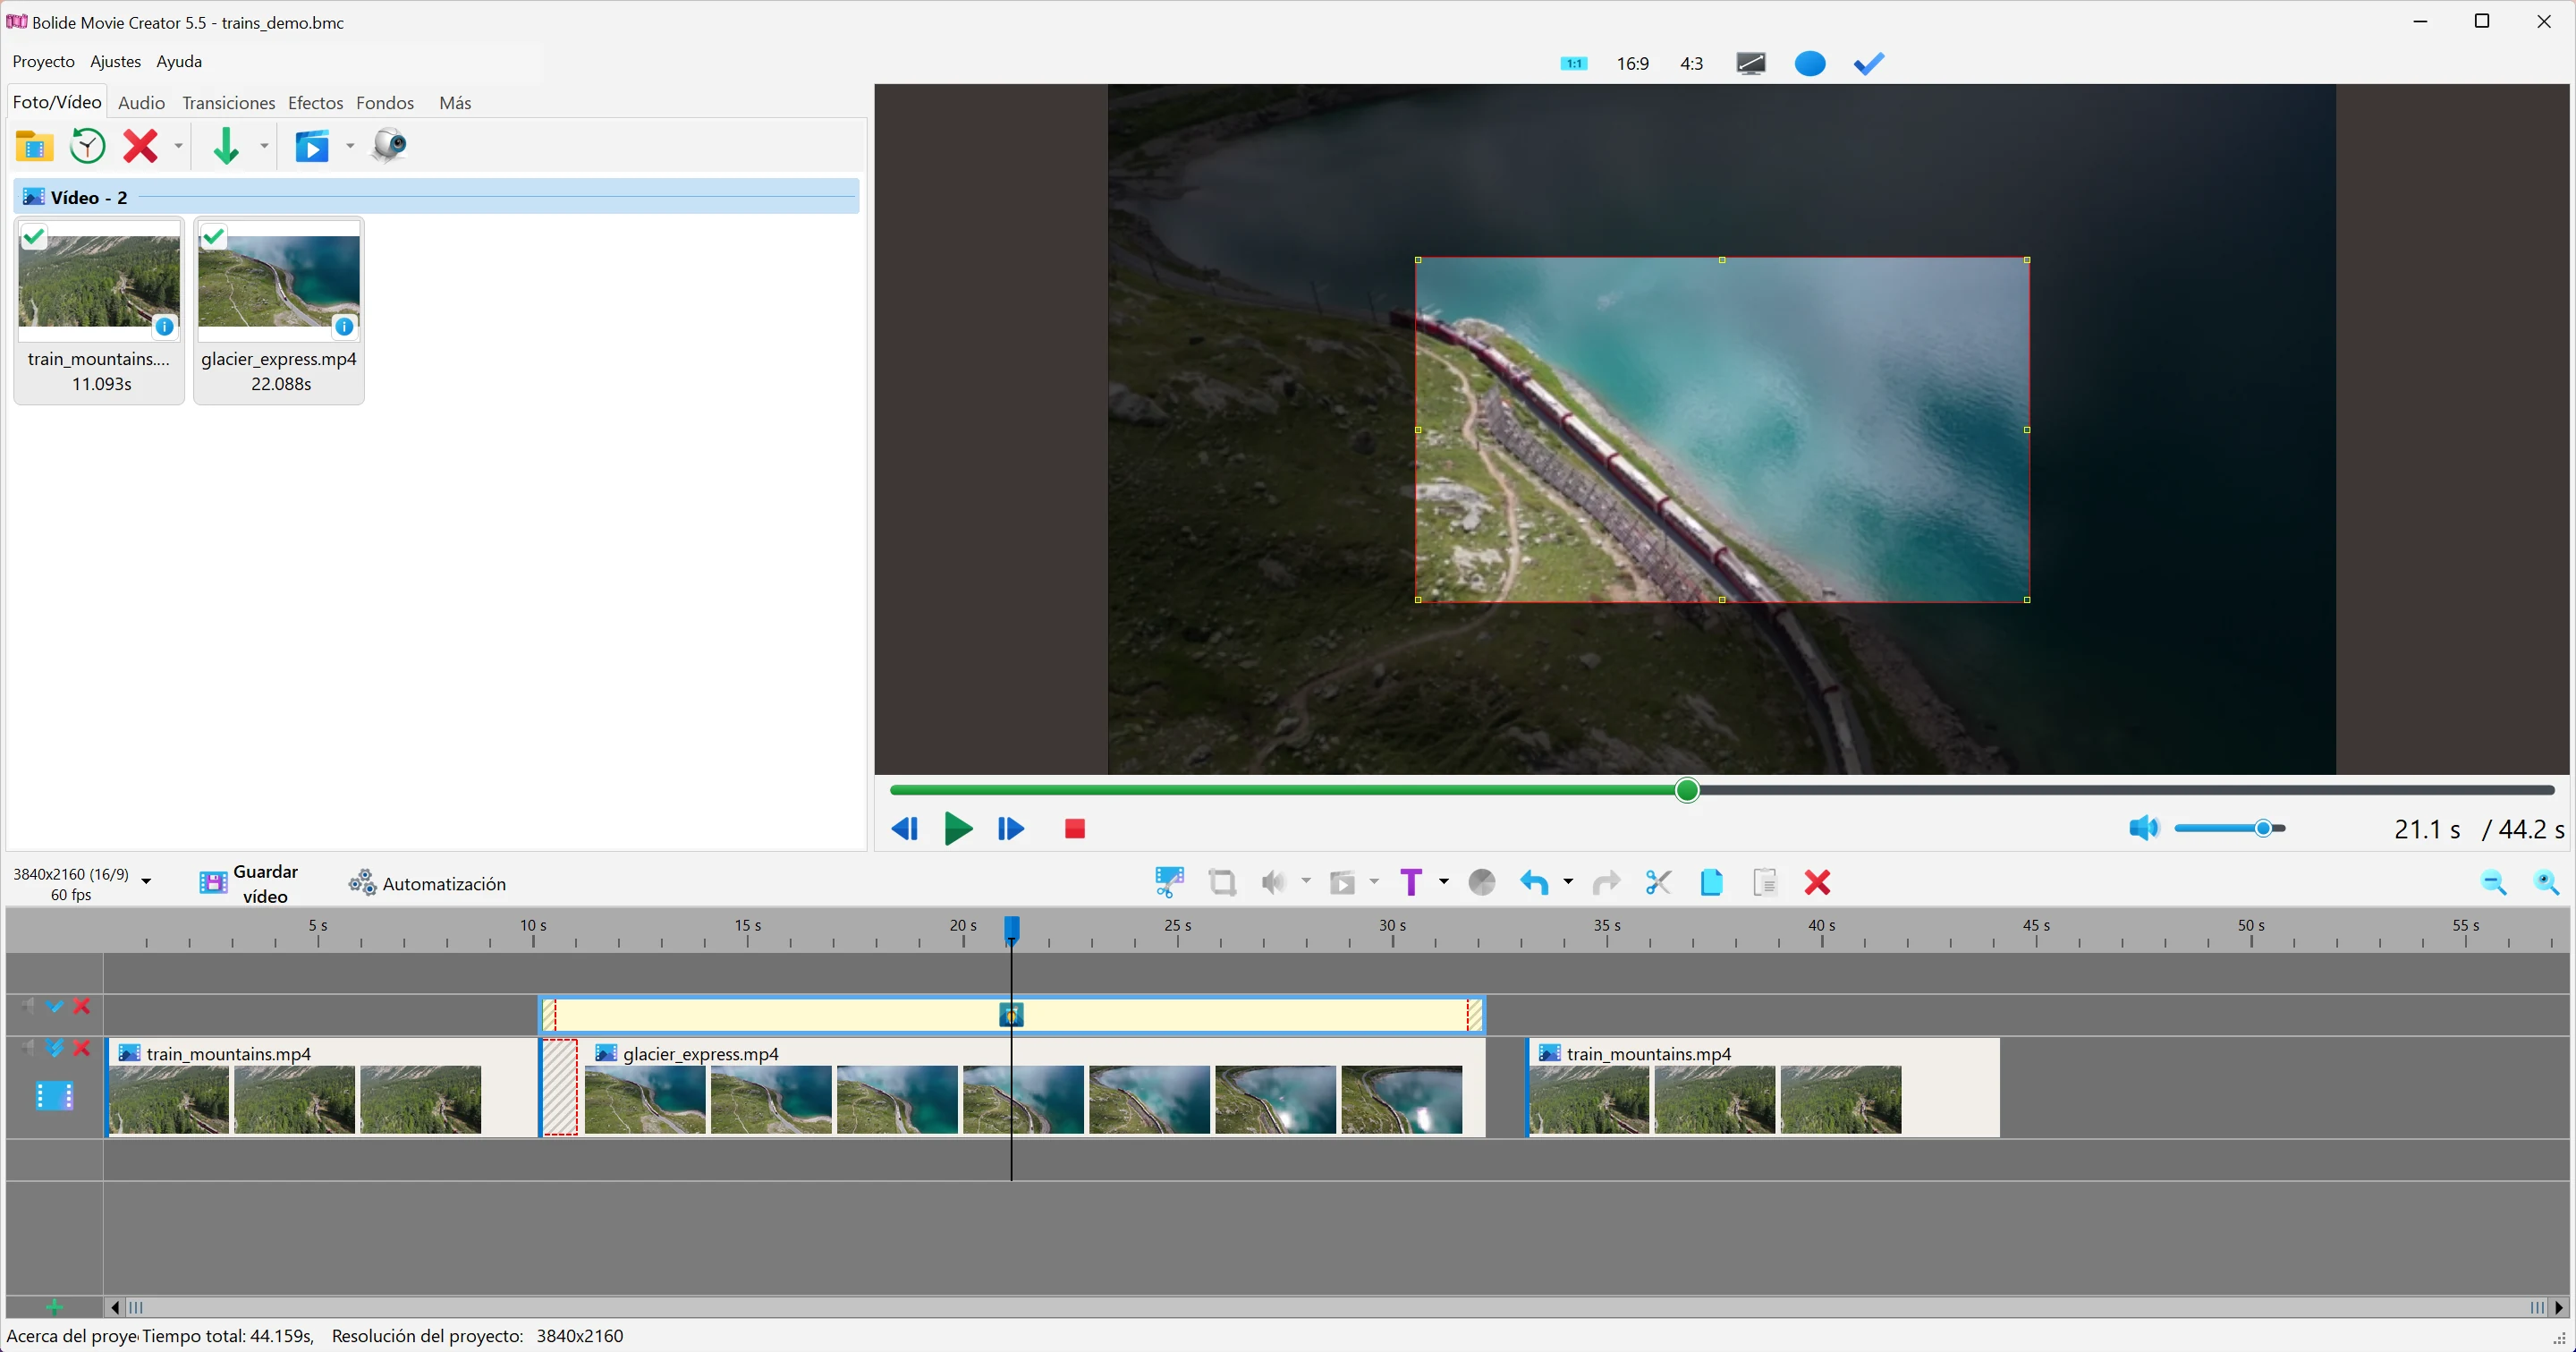
Task: Undo with the blue arrow icon
Action: pyautogui.click(x=1534, y=882)
